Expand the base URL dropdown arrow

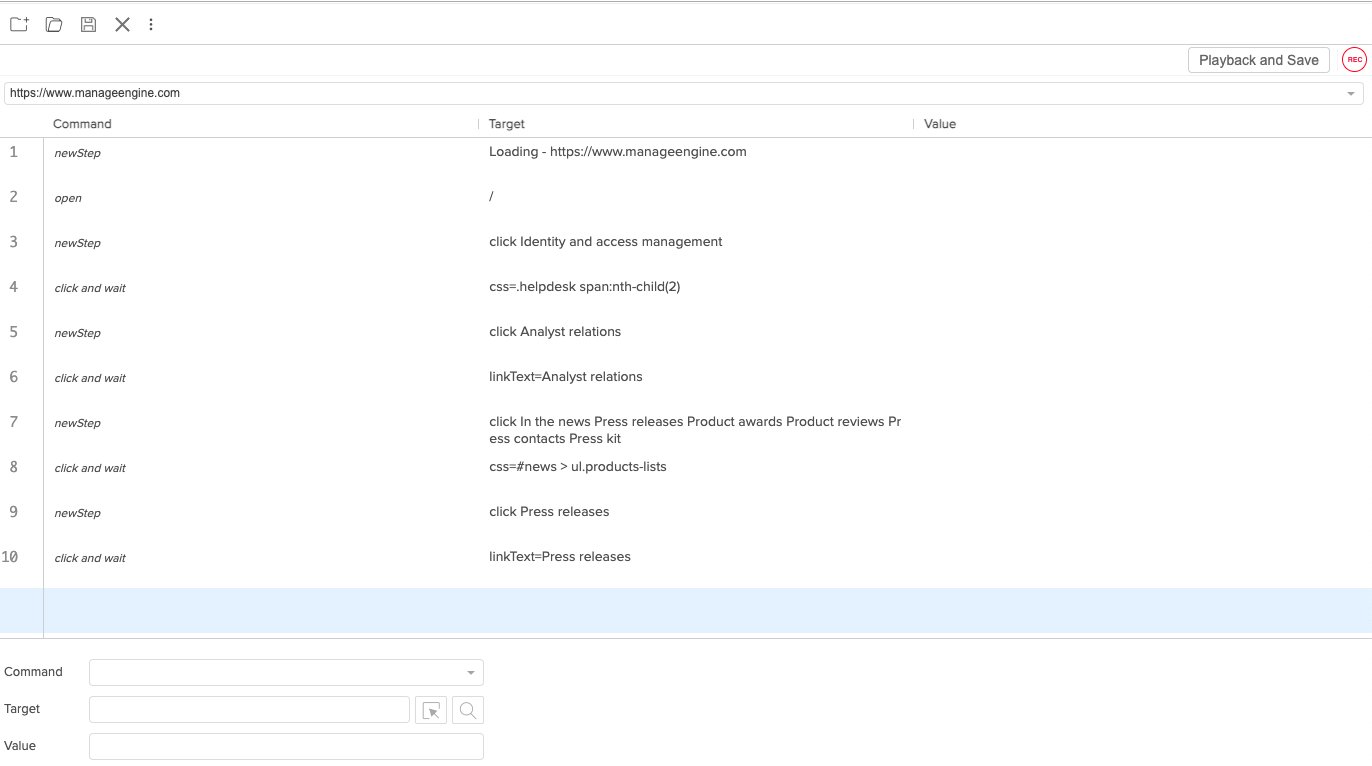(1351, 94)
